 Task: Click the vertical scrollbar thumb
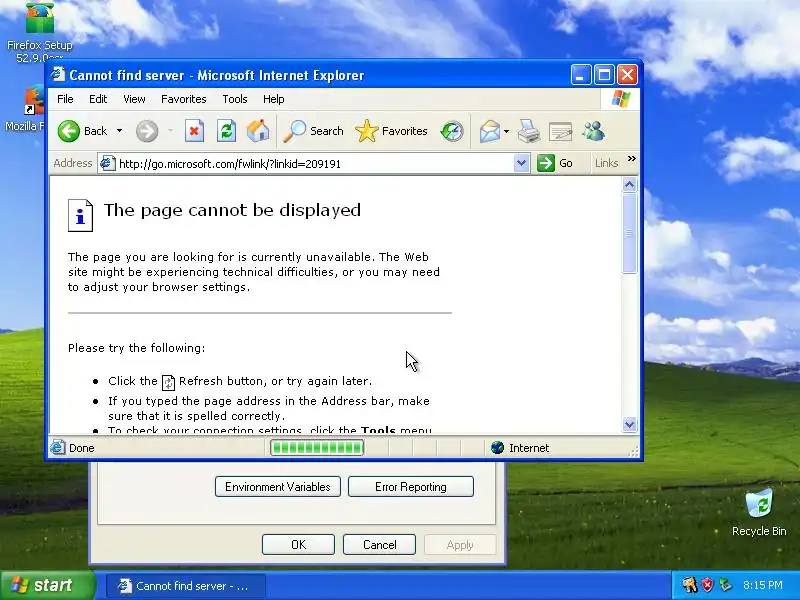click(630, 234)
